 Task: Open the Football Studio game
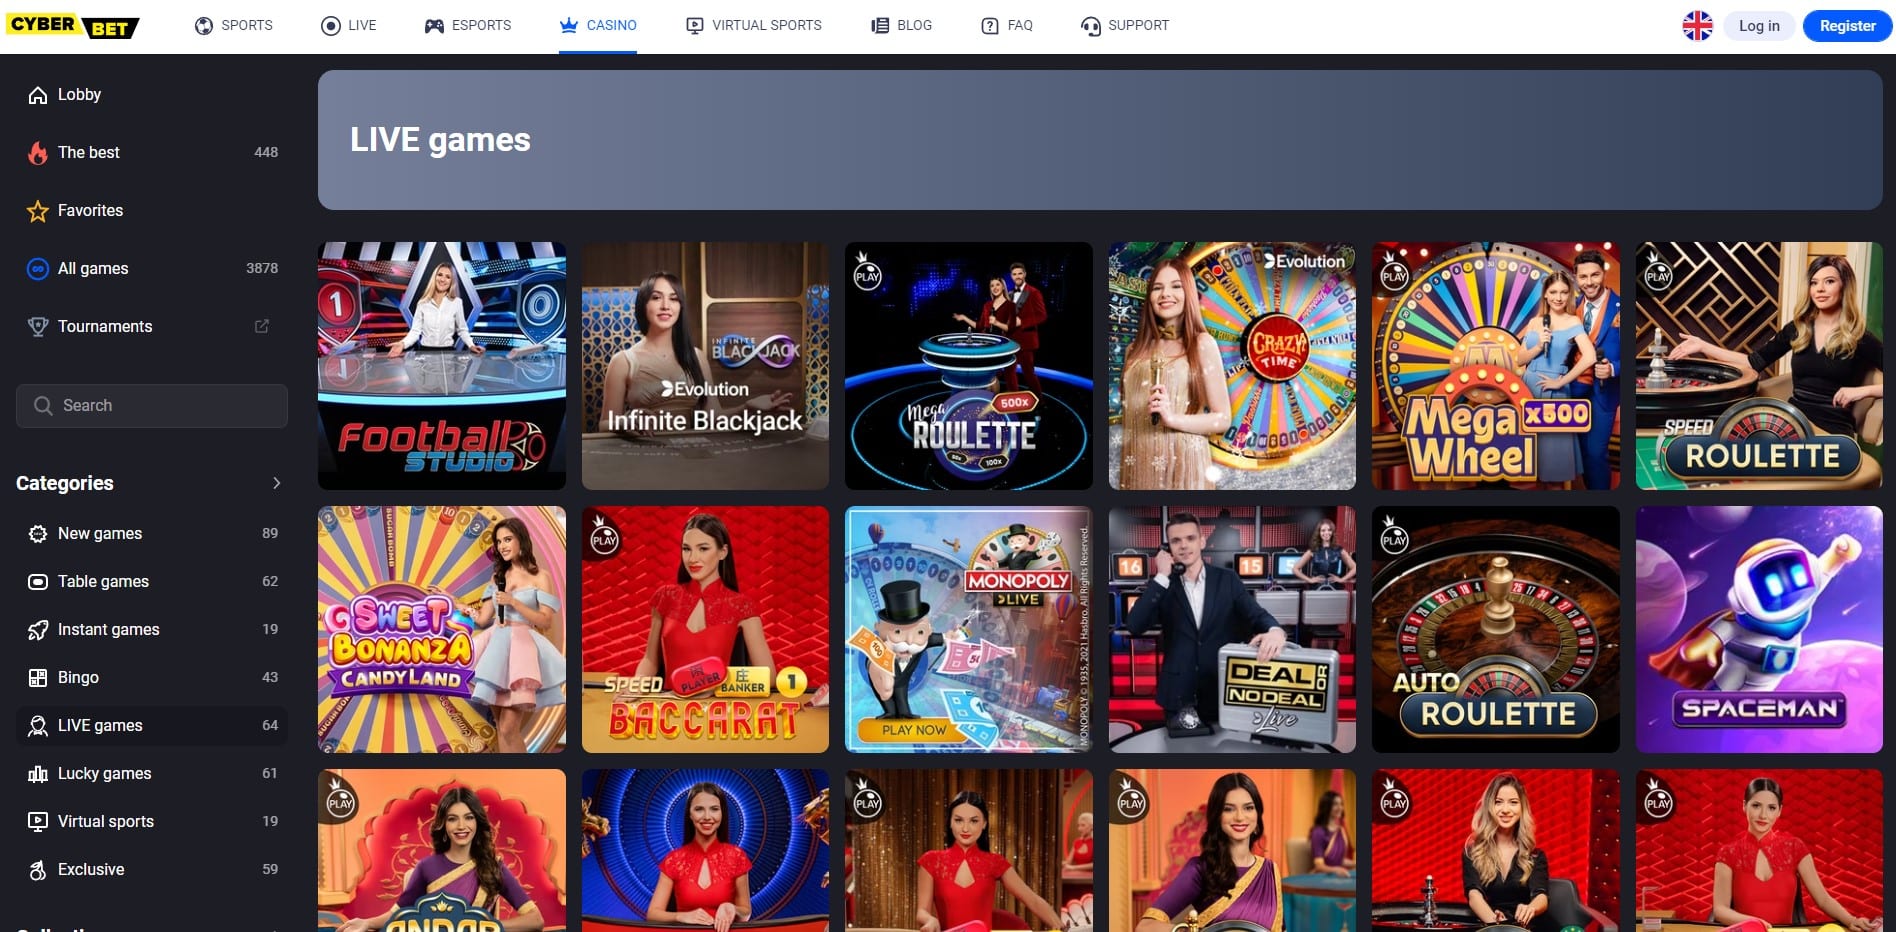click(442, 366)
